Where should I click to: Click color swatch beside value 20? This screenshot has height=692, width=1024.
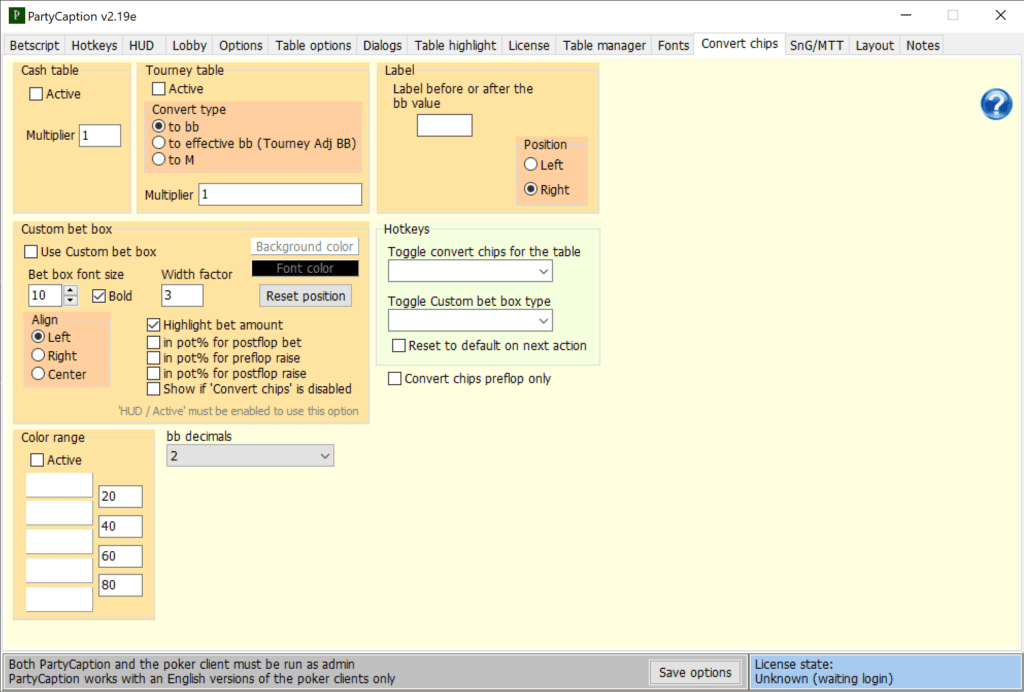tap(59, 485)
